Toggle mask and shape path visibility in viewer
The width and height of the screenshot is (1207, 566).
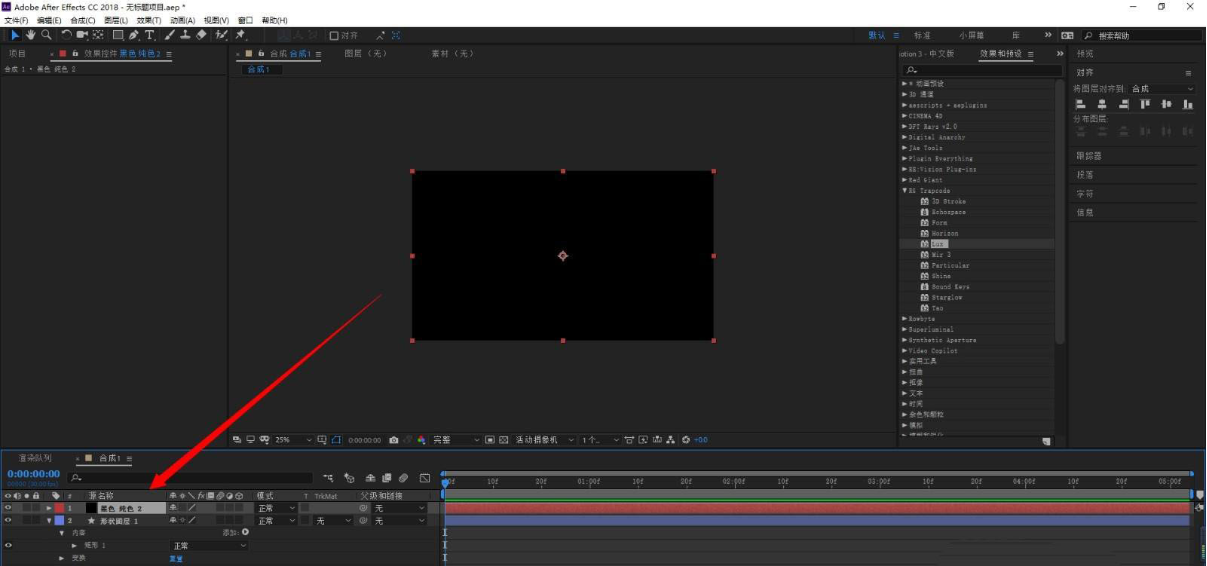pyautogui.click(x=337, y=440)
